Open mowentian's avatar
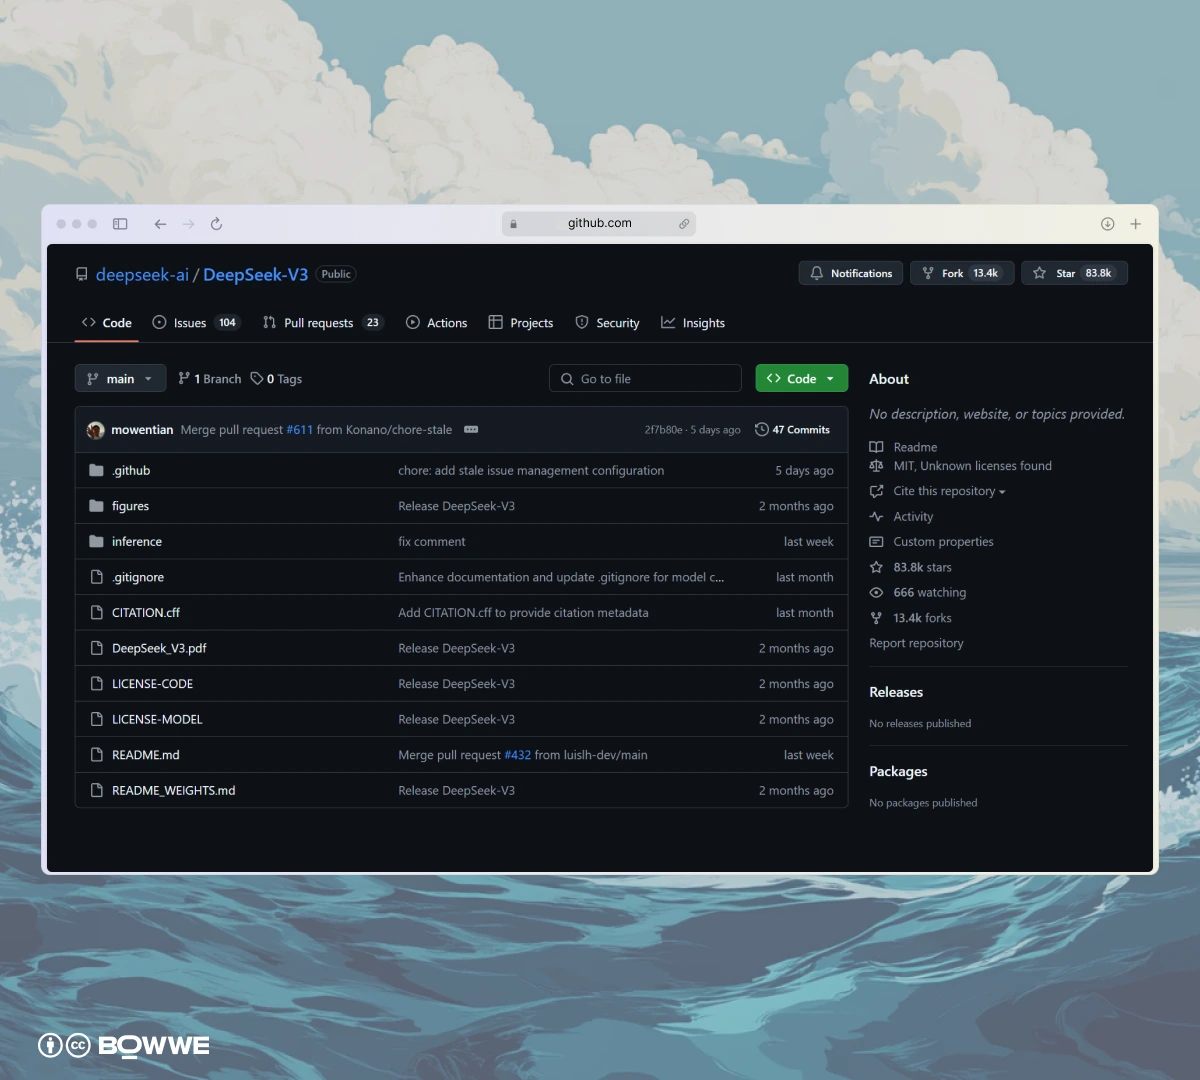The width and height of the screenshot is (1200, 1080). pos(96,430)
